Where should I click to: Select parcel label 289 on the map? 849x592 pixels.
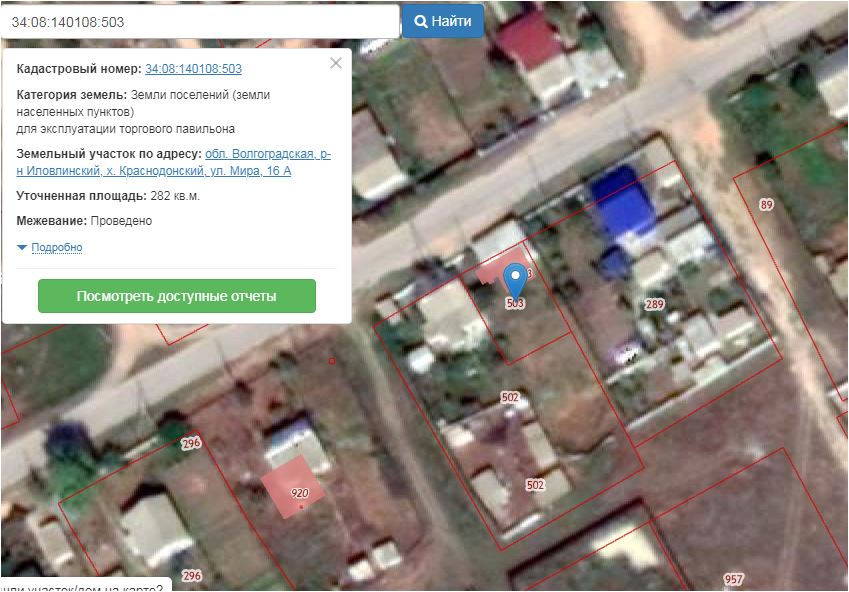pyautogui.click(x=655, y=304)
